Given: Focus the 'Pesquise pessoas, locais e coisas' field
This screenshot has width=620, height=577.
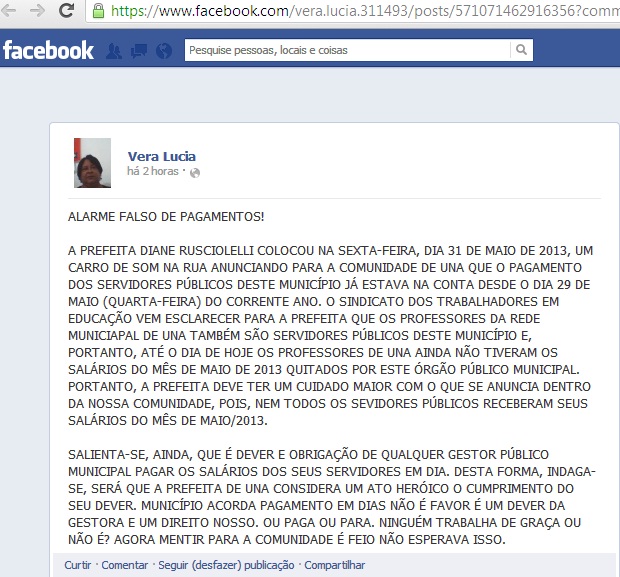Looking at the screenshot, I should coord(348,50).
